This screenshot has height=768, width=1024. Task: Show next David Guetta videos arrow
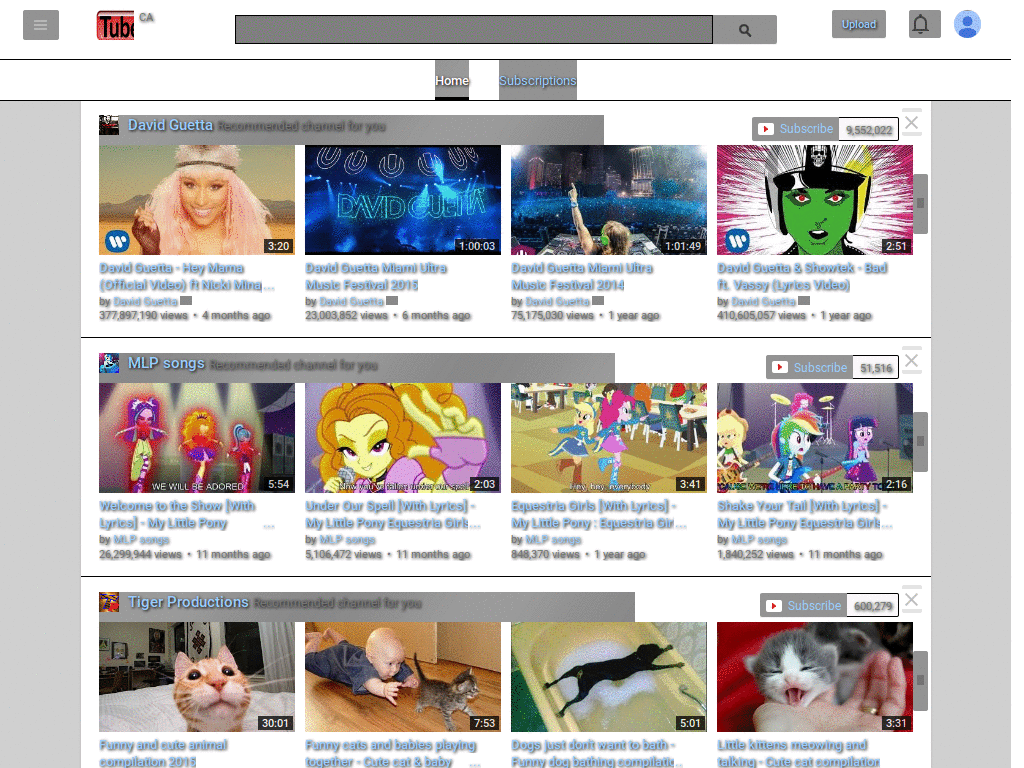pyautogui.click(x=920, y=204)
